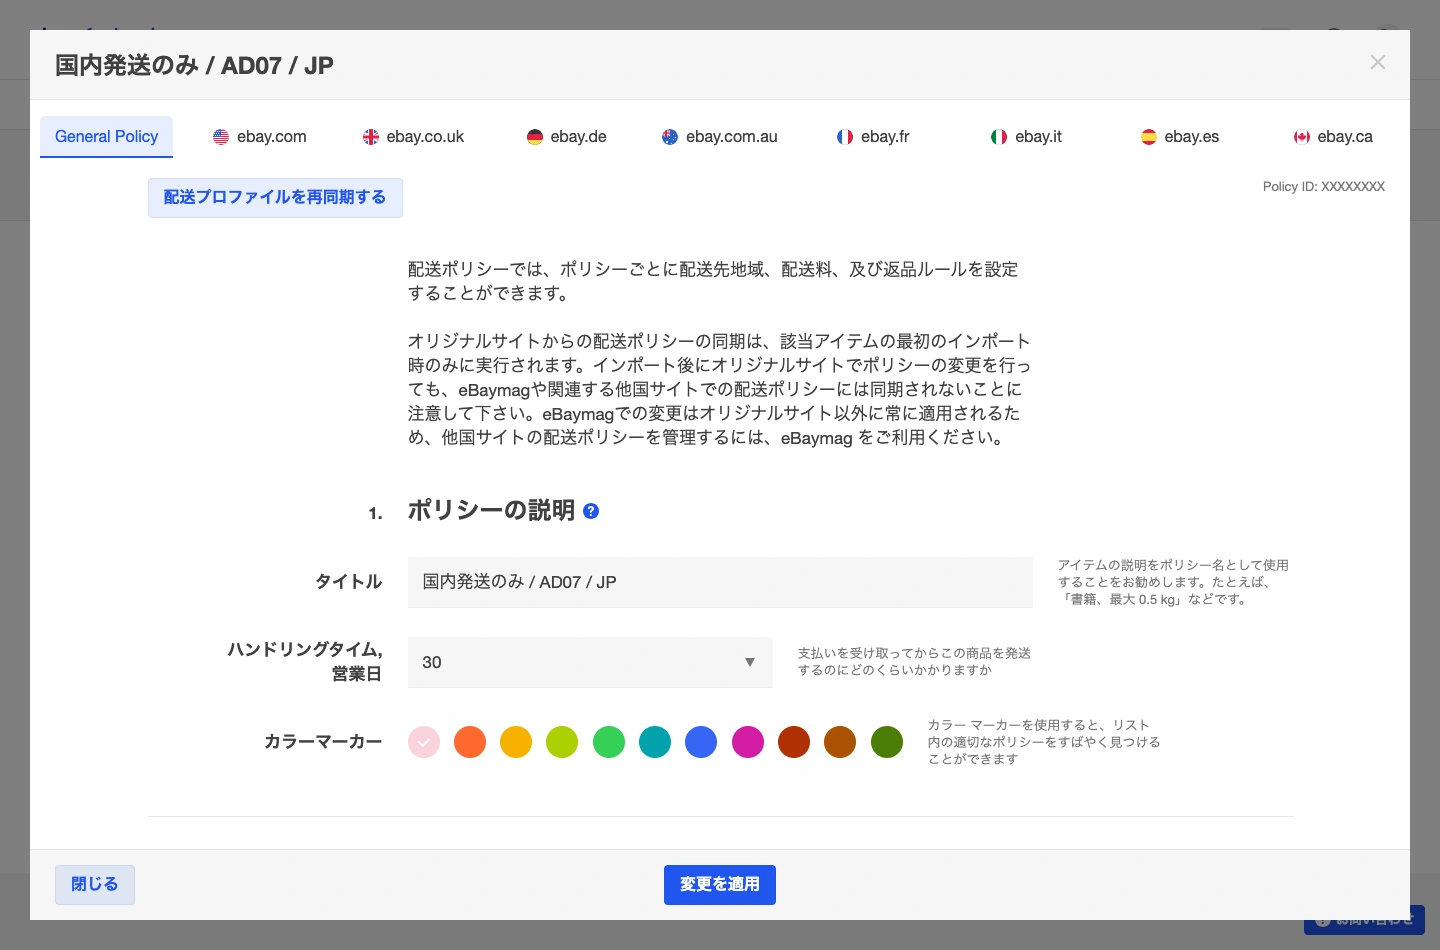This screenshot has height=950, width=1440.
Task: Click the 閉じる button
Action: click(95, 885)
